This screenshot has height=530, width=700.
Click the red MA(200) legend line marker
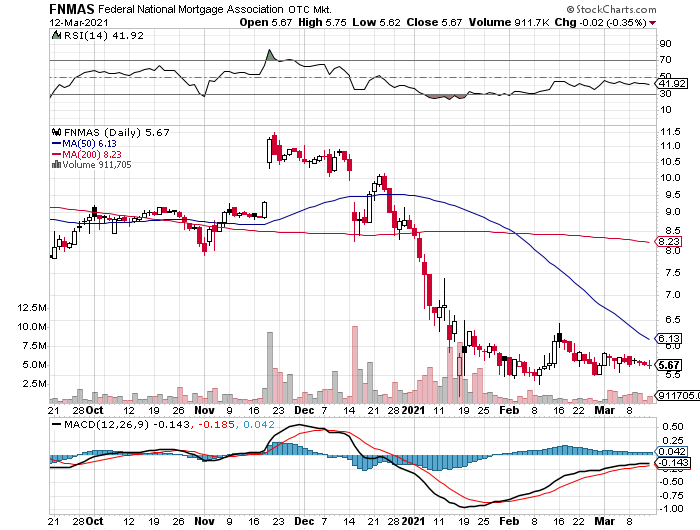coord(56,154)
